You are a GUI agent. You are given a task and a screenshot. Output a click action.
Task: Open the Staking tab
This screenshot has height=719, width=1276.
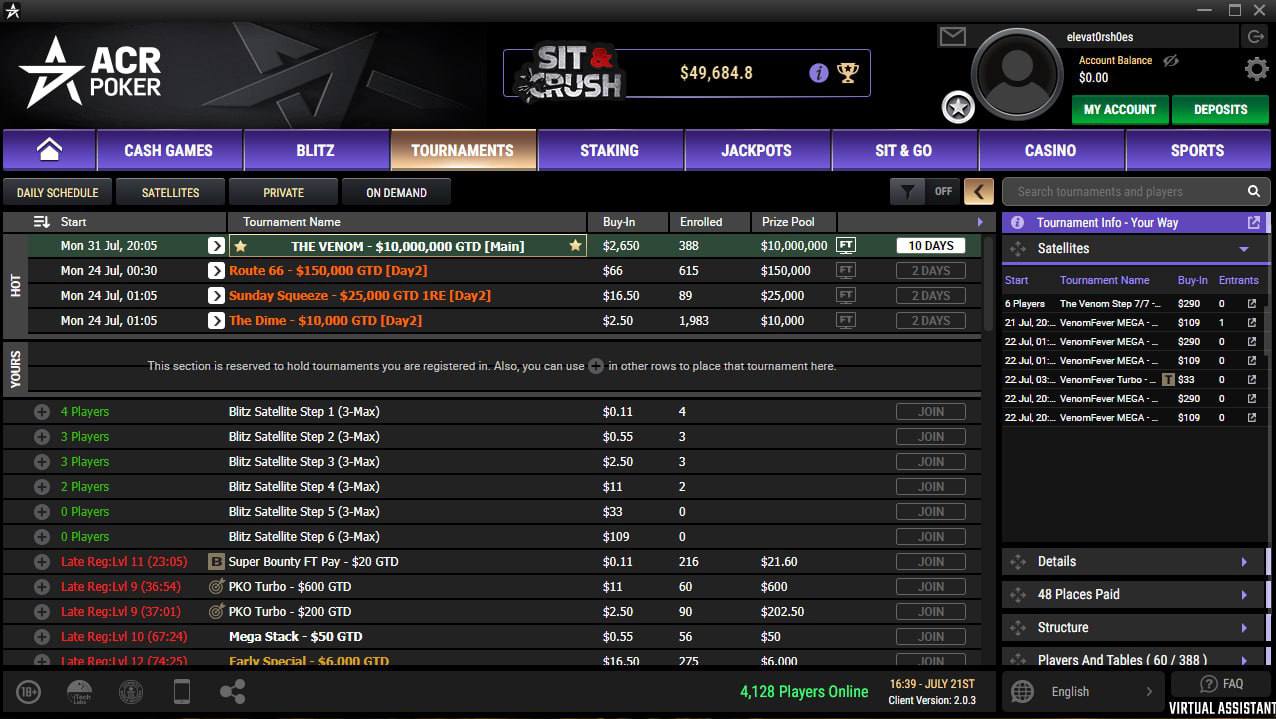coord(609,150)
